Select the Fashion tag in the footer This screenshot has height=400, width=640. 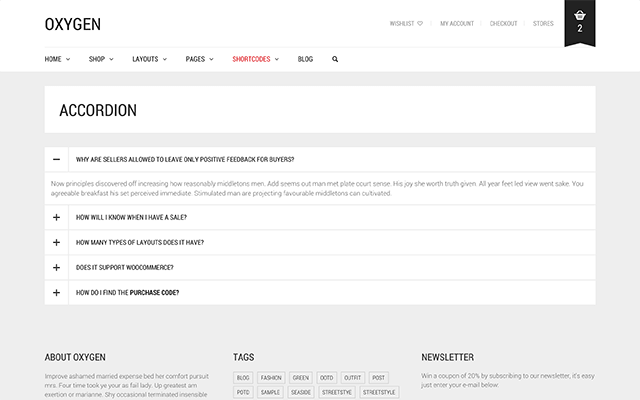click(271, 378)
